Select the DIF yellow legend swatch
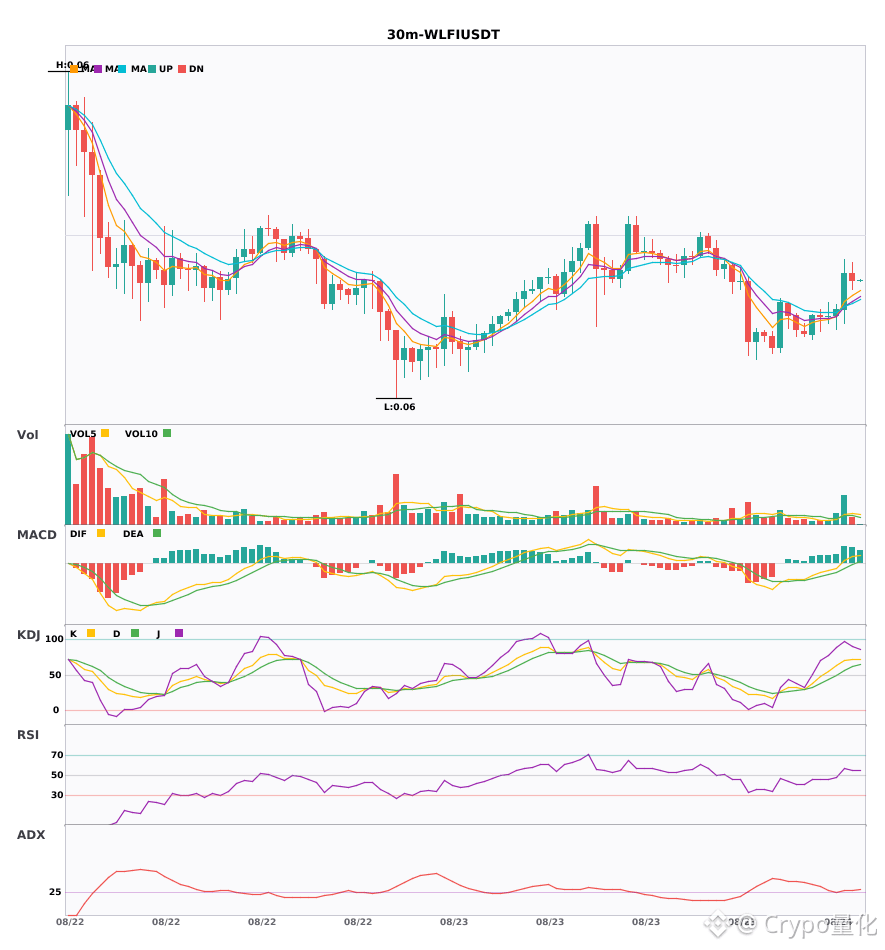The height and width of the screenshot is (950, 885). pyautogui.click(x=101, y=533)
